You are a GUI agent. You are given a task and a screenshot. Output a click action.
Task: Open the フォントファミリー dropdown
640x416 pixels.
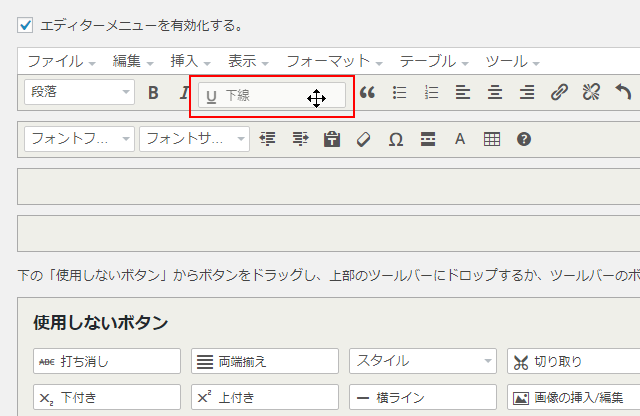coord(79,139)
